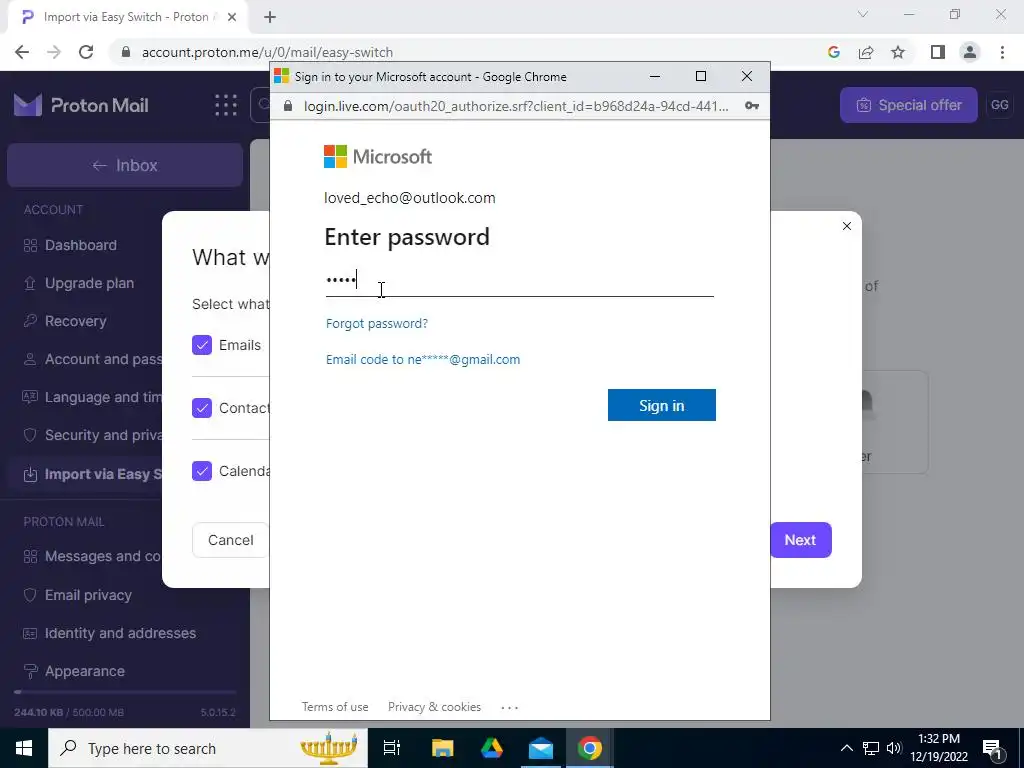Click the Upgrade plan sidebar icon
Viewport: 1024px width, 768px height.
[30, 283]
